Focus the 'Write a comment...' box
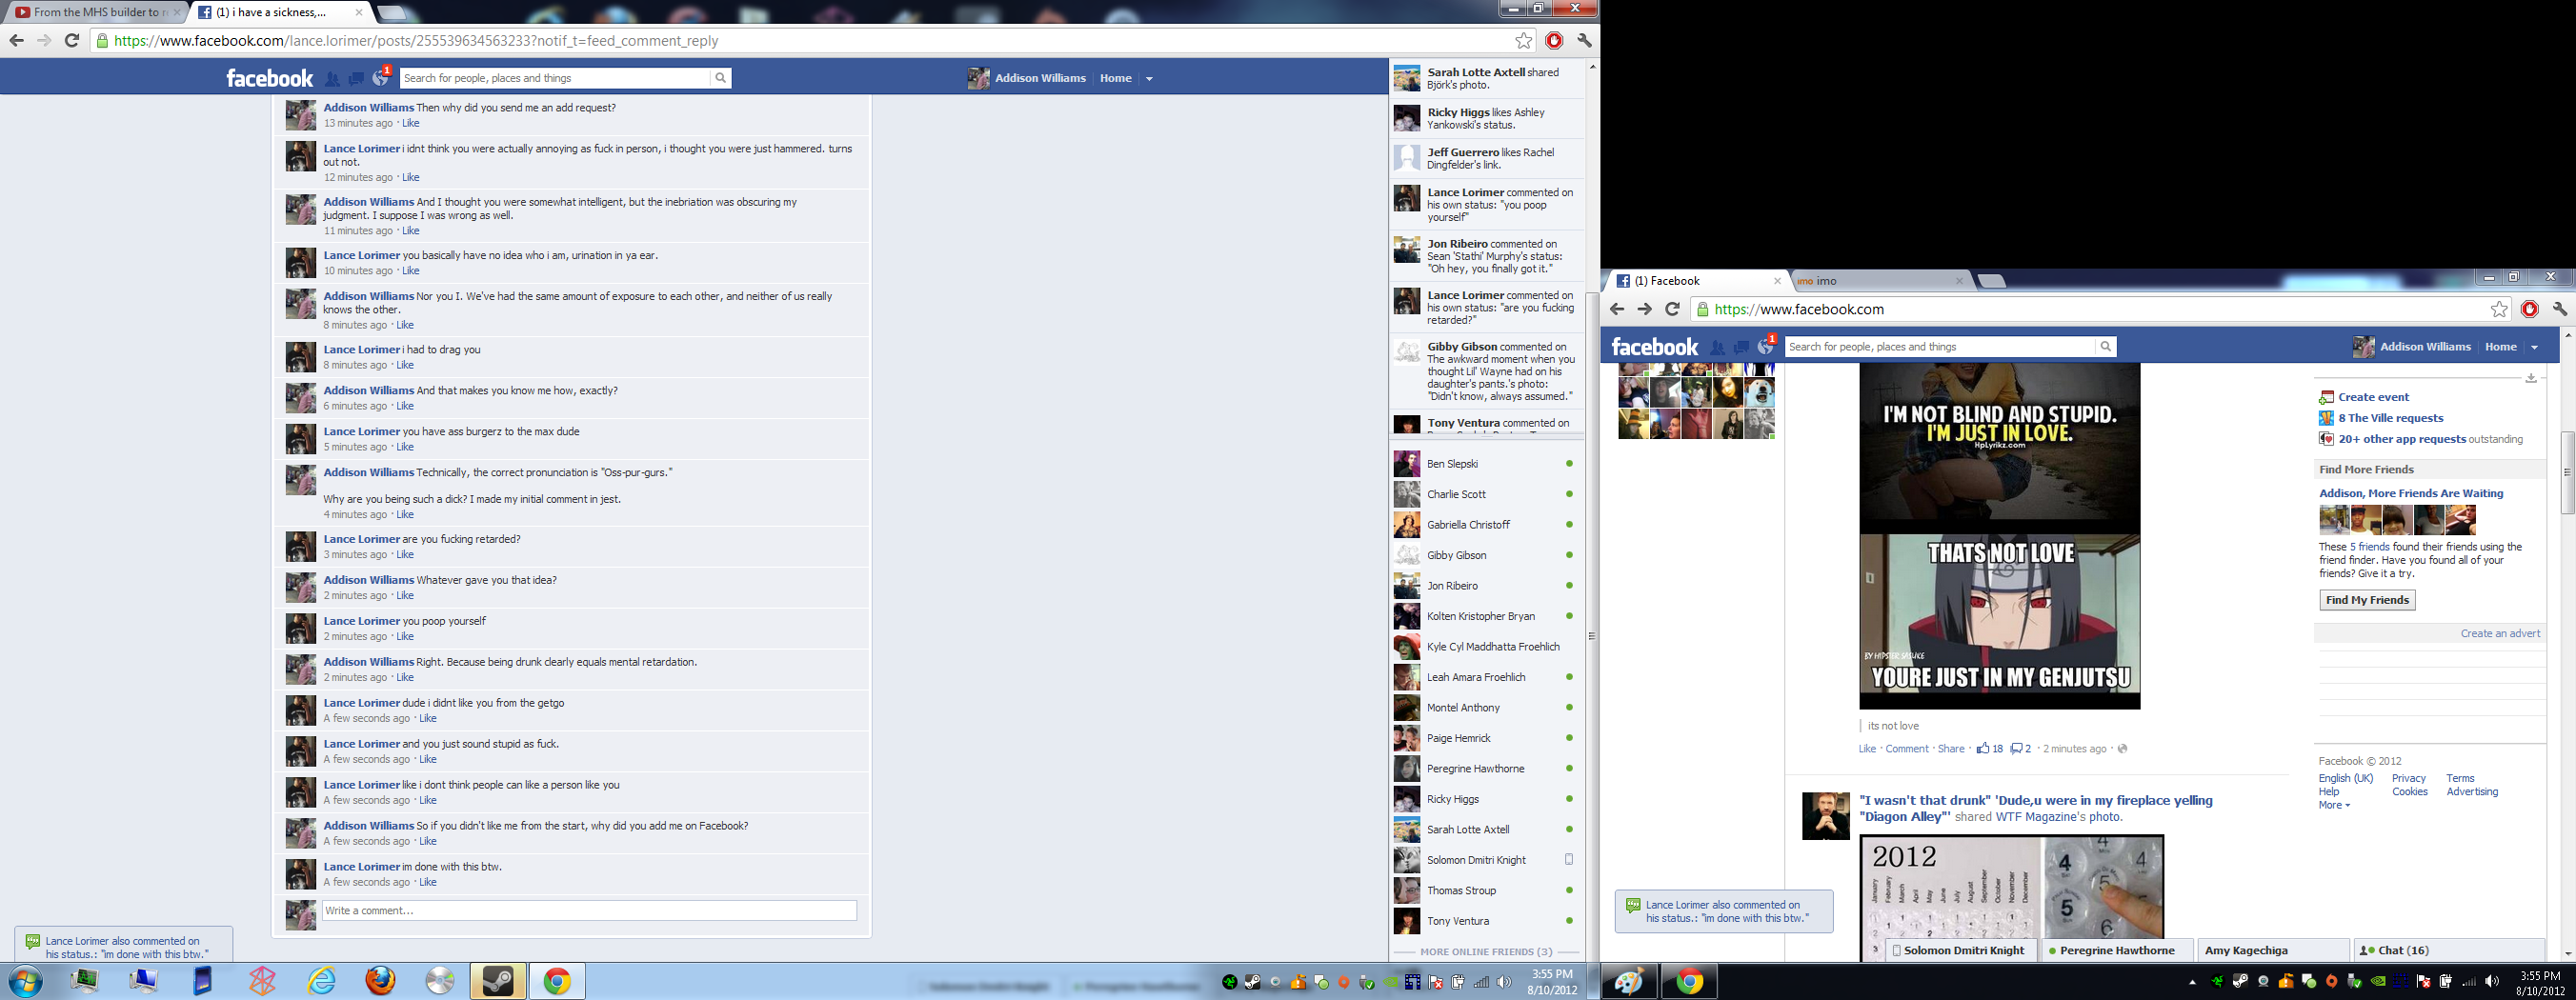 coord(589,910)
